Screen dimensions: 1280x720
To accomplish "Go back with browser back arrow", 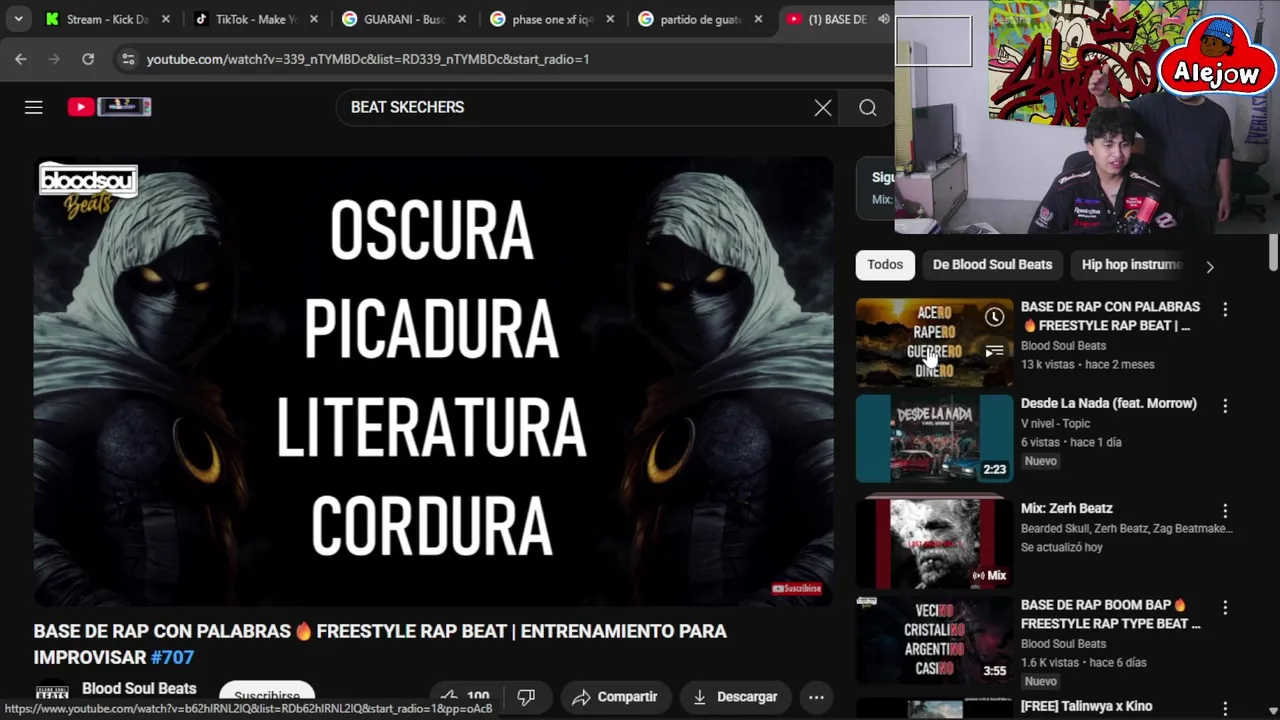I will (x=21, y=59).
